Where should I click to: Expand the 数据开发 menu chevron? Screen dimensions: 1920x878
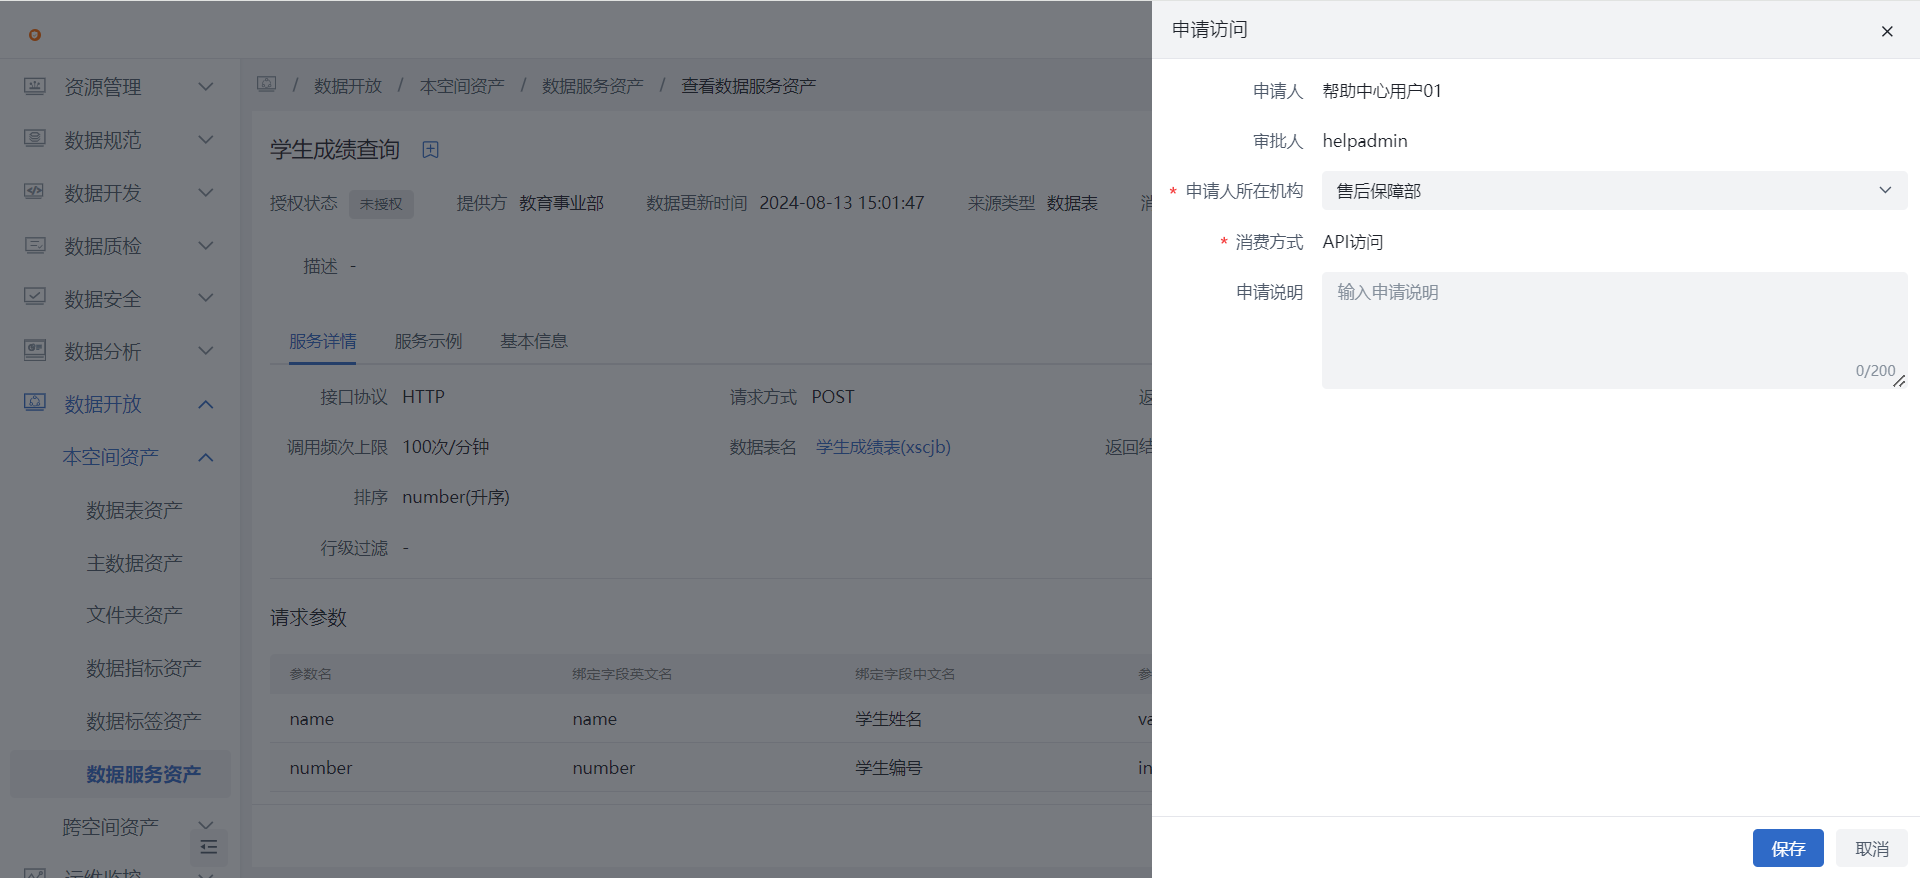pos(206,192)
